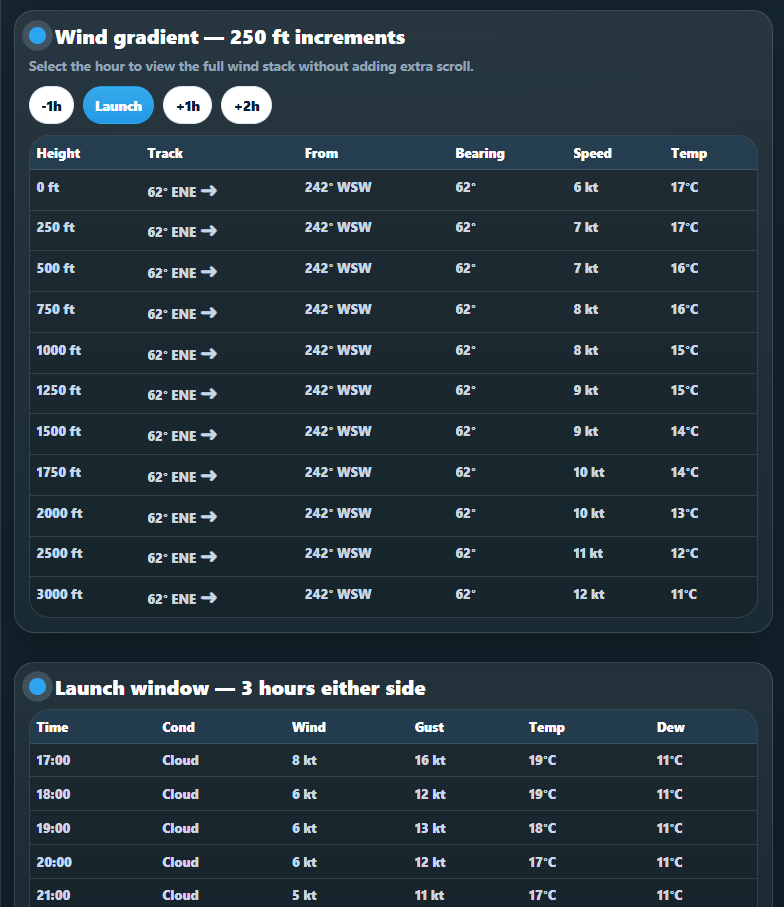Image resolution: width=784 pixels, height=907 pixels.
Task: Click the track arrow in 3000 ft row
Action: click(x=209, y=598)
